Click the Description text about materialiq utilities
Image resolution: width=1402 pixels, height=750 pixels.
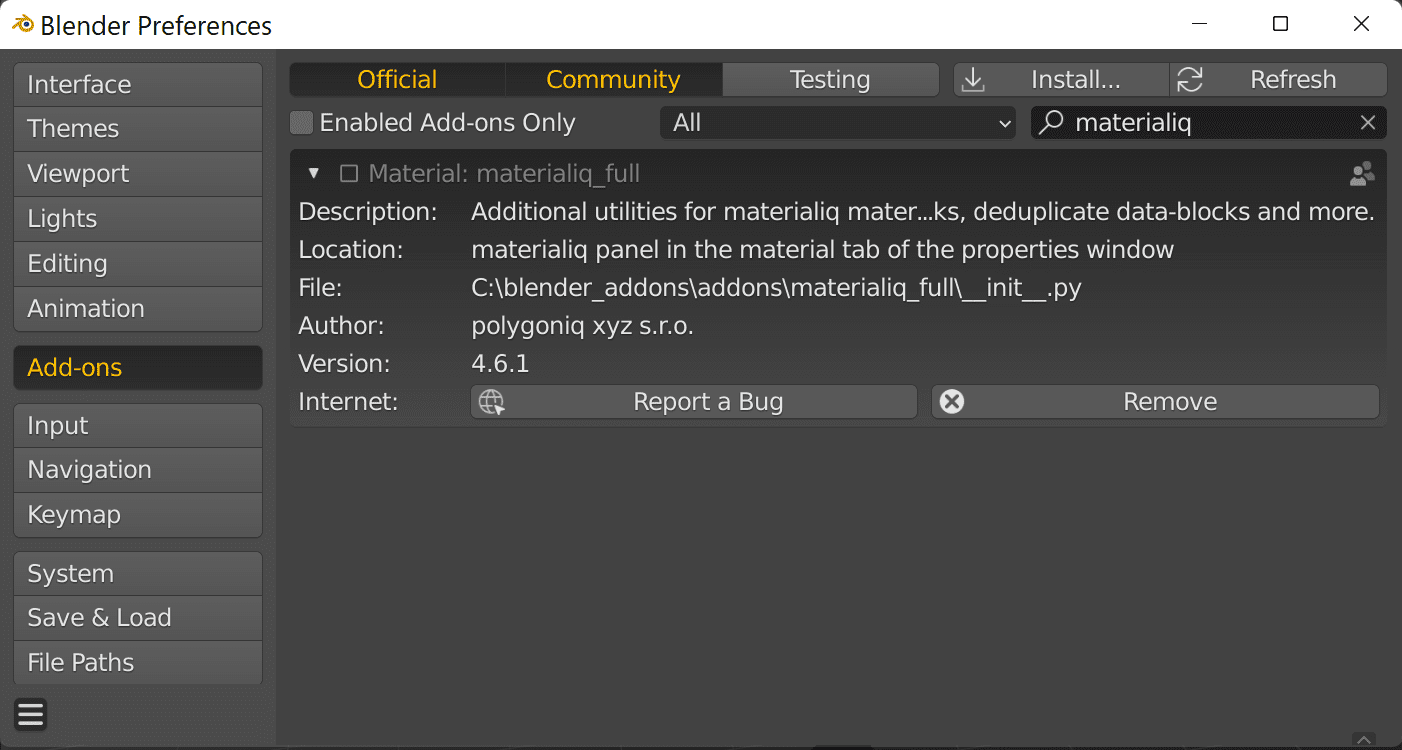tap(922, 212)
